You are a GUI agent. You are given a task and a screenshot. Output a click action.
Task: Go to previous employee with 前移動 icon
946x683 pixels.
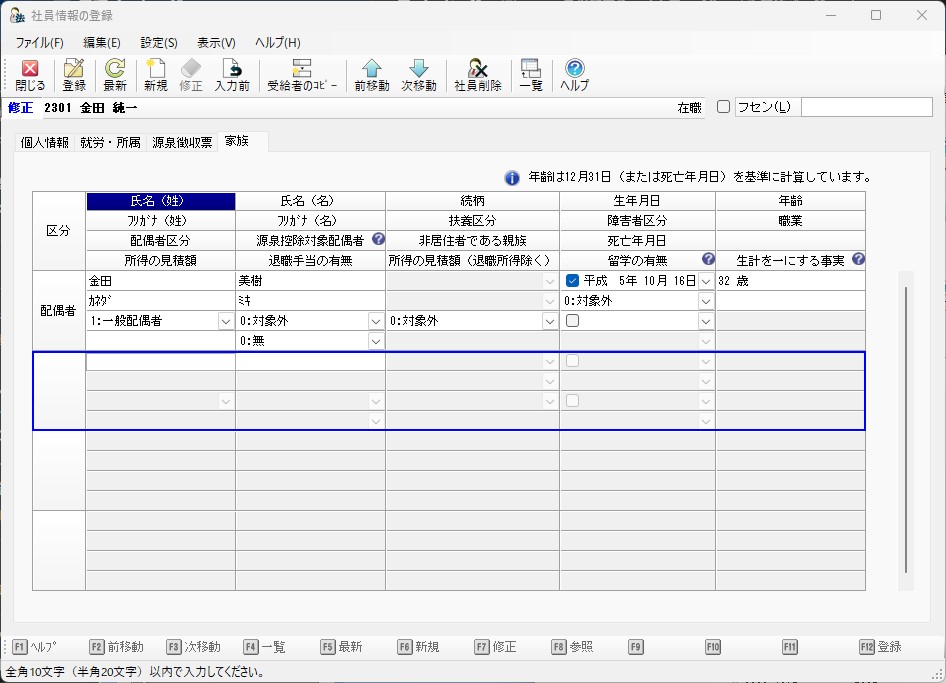(x=372, y=75)
